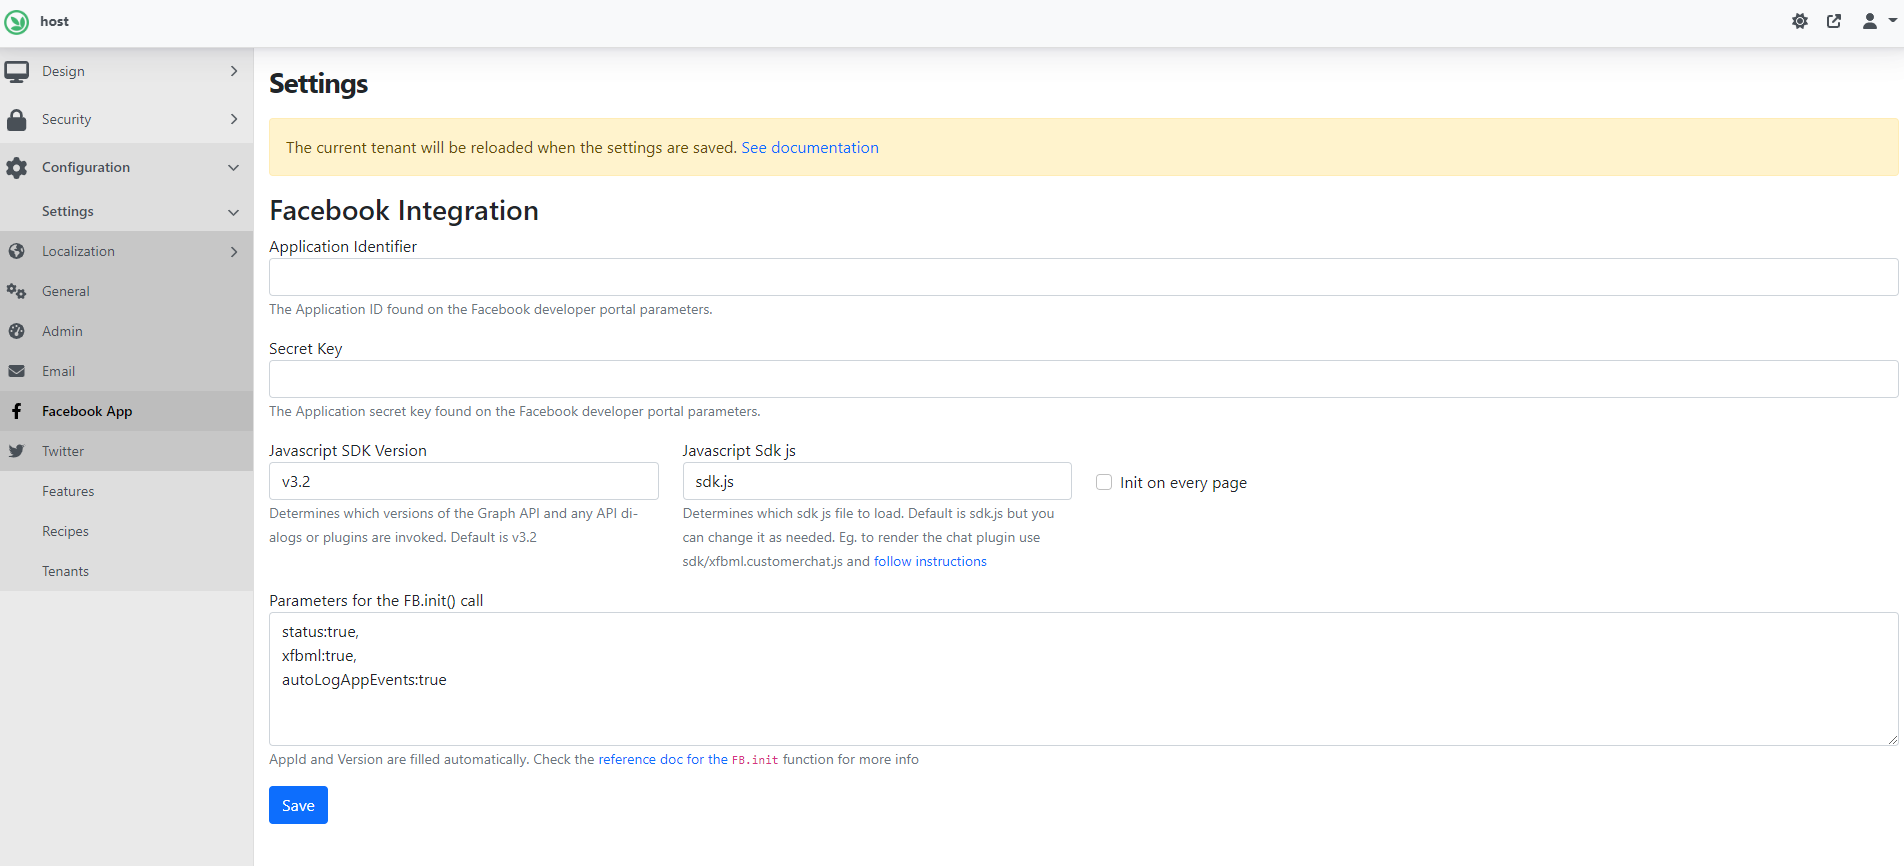Open Localization settings

pos(126,251)
